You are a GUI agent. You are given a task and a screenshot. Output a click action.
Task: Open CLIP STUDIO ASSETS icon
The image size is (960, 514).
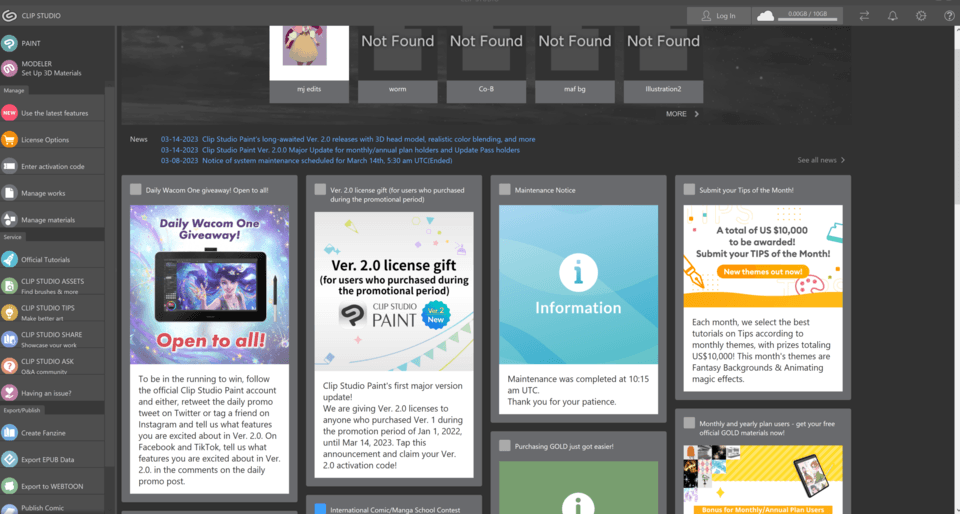(9, 286)
